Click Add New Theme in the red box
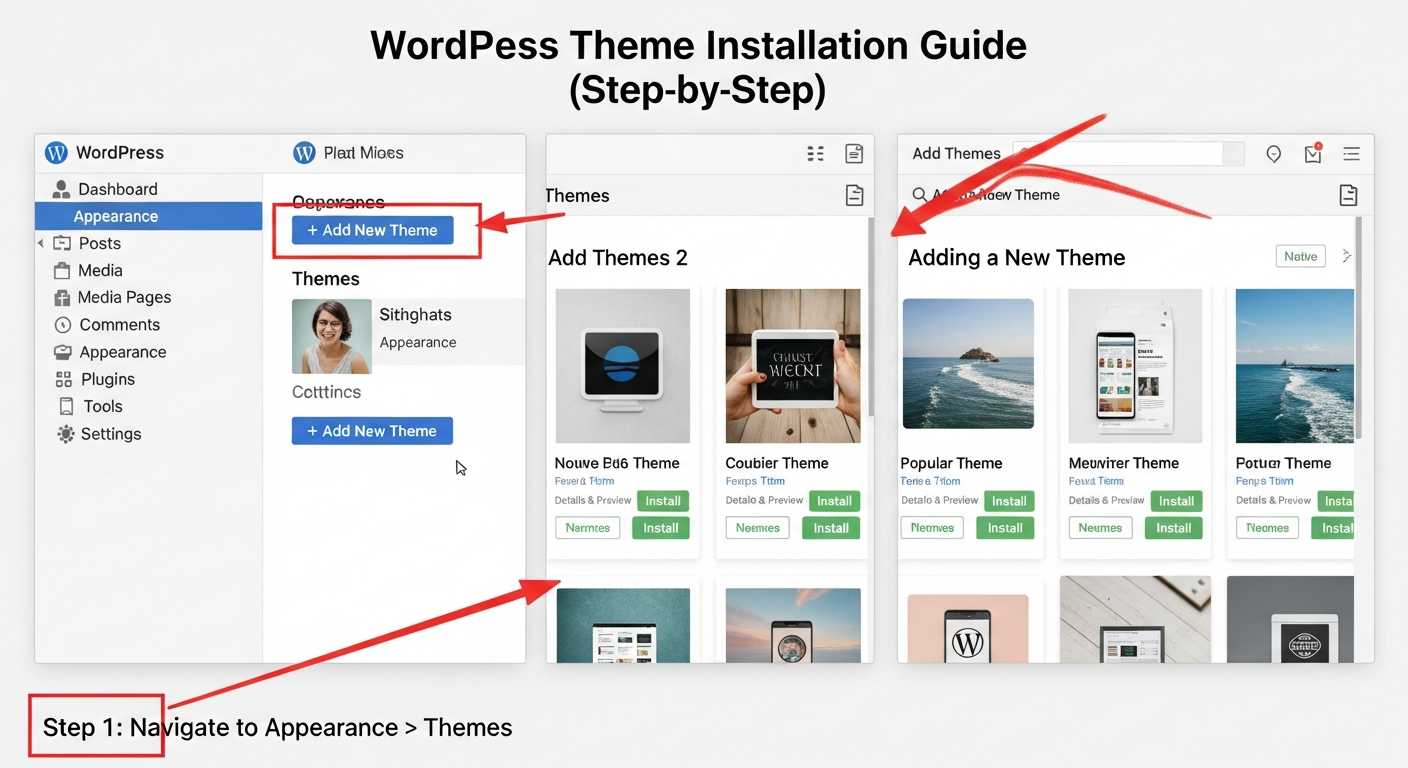Screen dimensions: 1408x768 coord(372,230)
